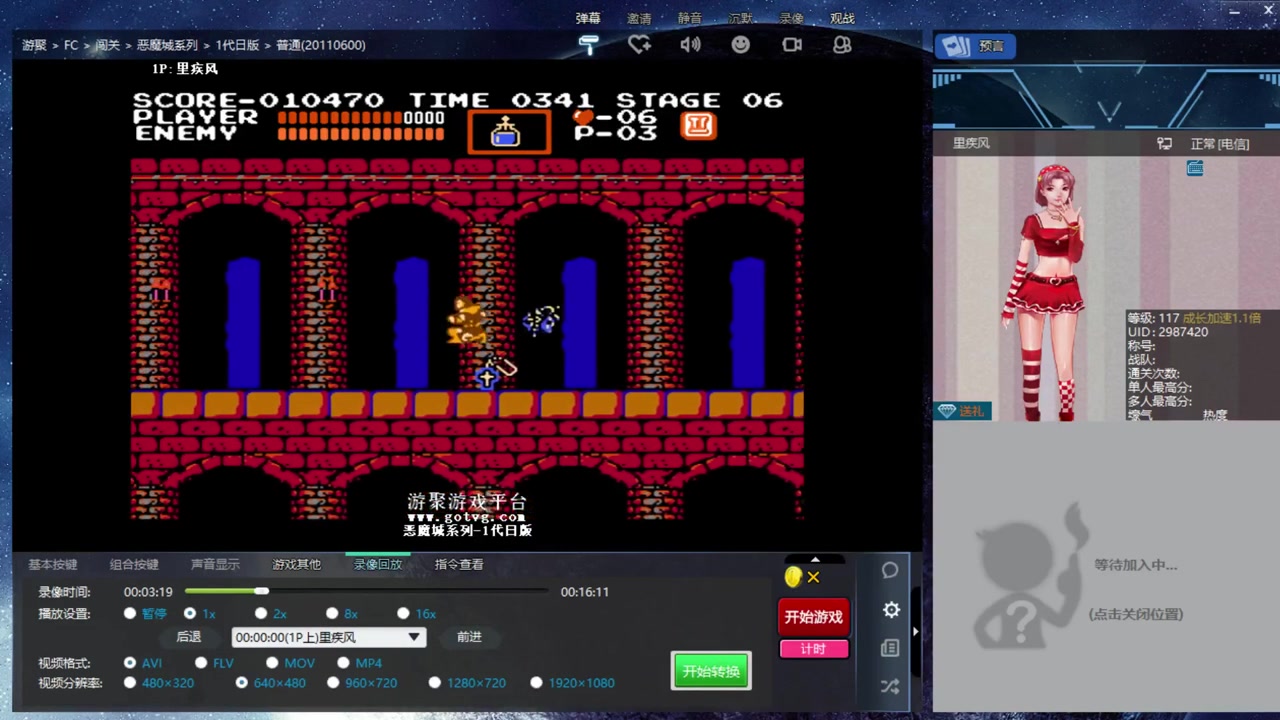Choose FLV video format

click(201, 663)
